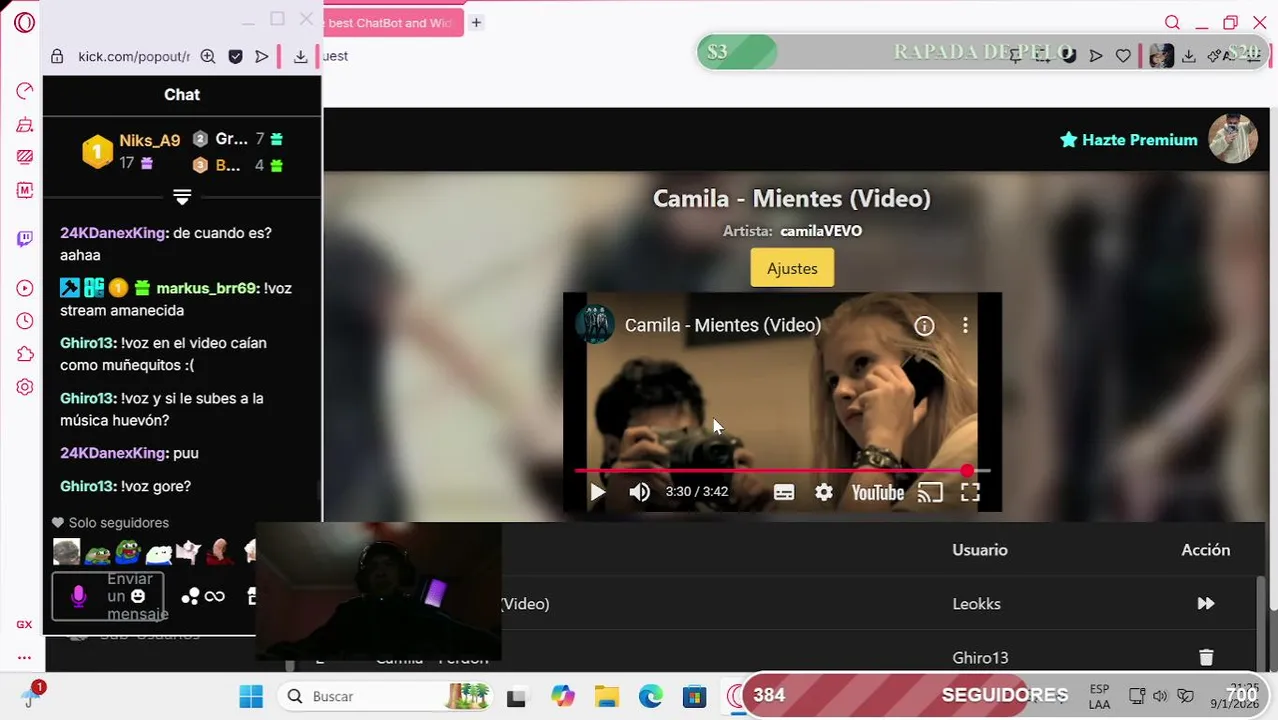Open YouTube player settings gear
Viewport: 1278px width, 720px height.
click(824, 492)
